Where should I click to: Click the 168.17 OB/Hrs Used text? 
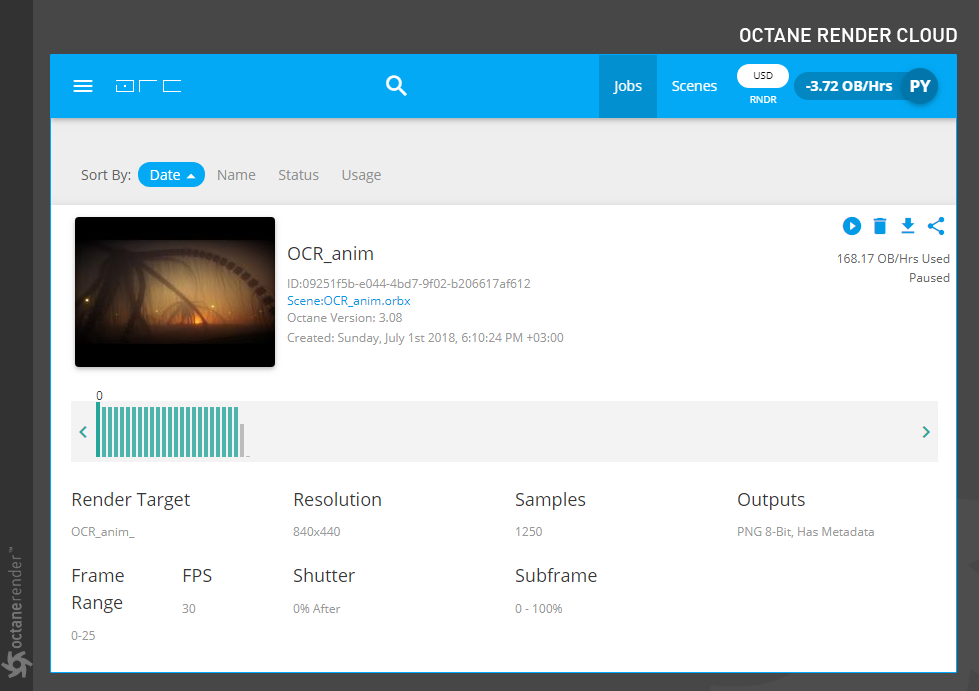tap(893, 258)
